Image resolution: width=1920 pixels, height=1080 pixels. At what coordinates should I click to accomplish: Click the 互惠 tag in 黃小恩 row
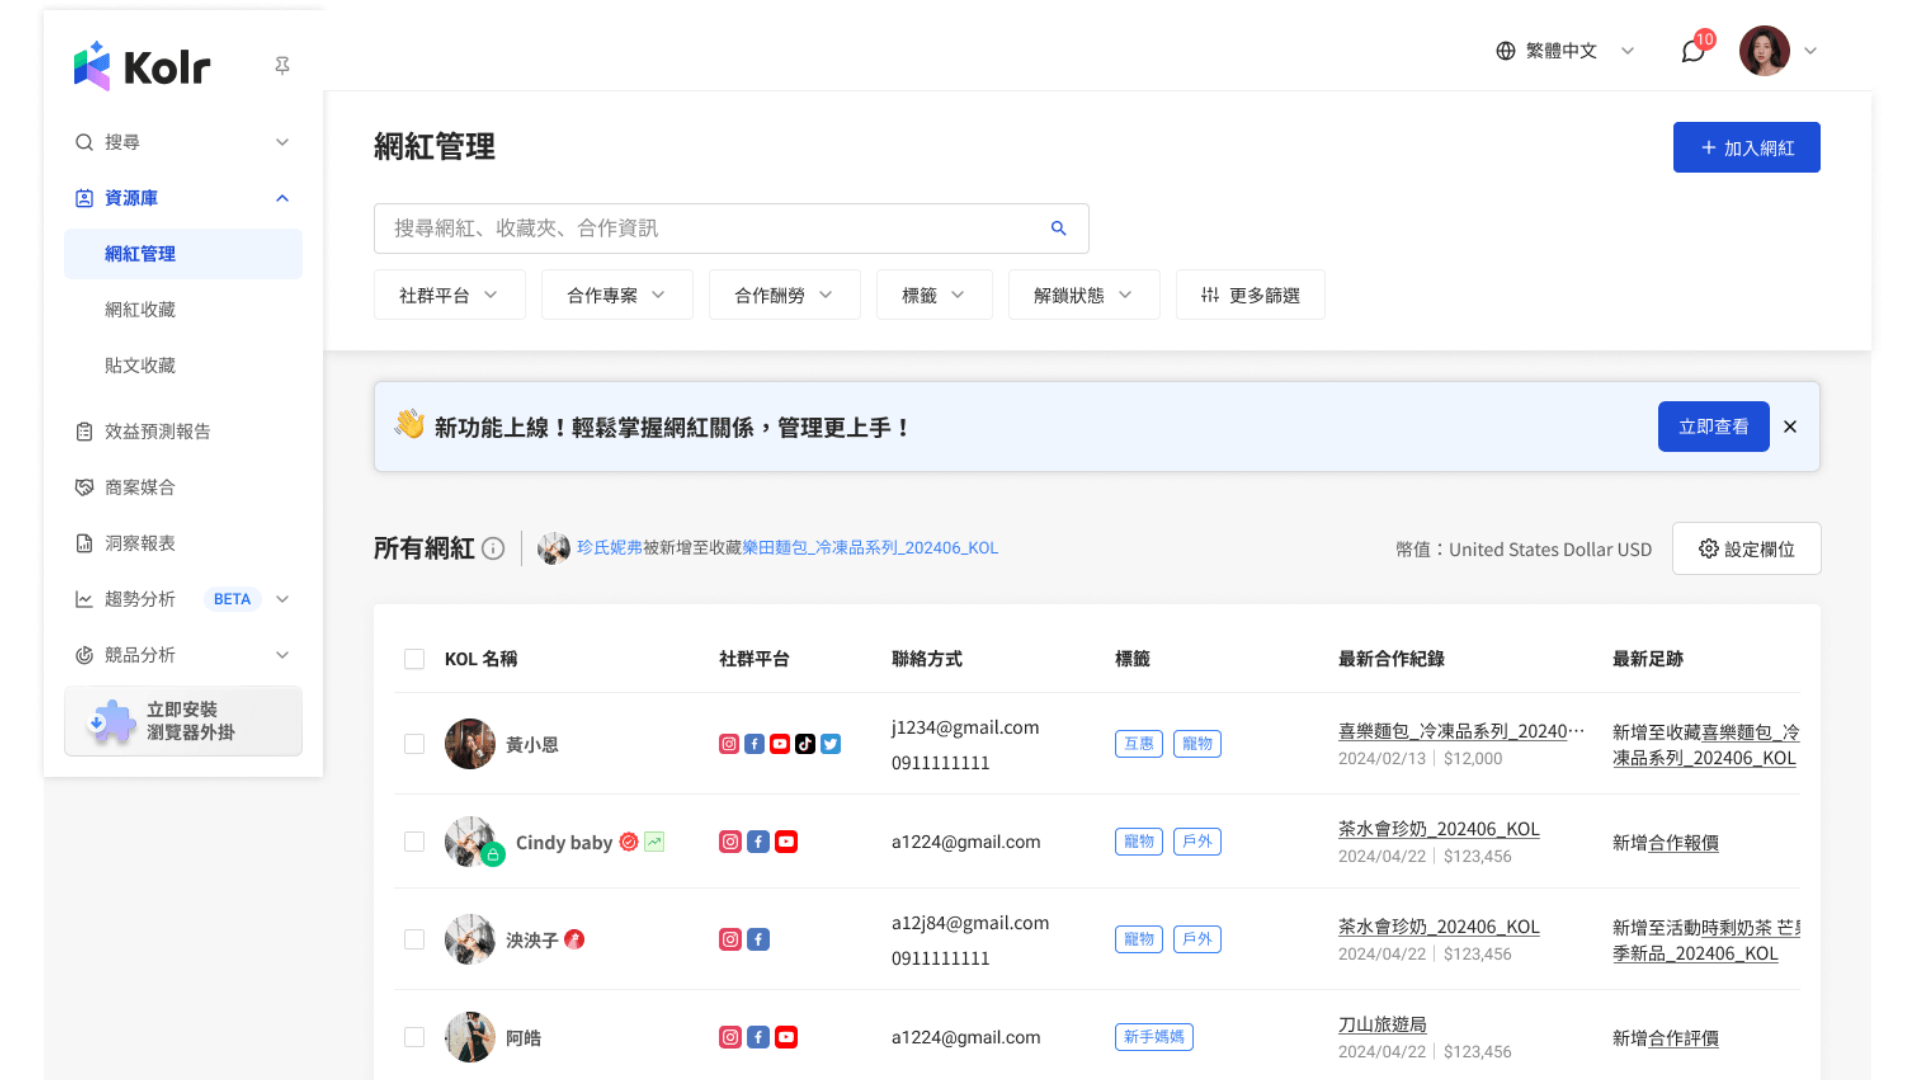pyautogui.click(x=1139, y=744)
